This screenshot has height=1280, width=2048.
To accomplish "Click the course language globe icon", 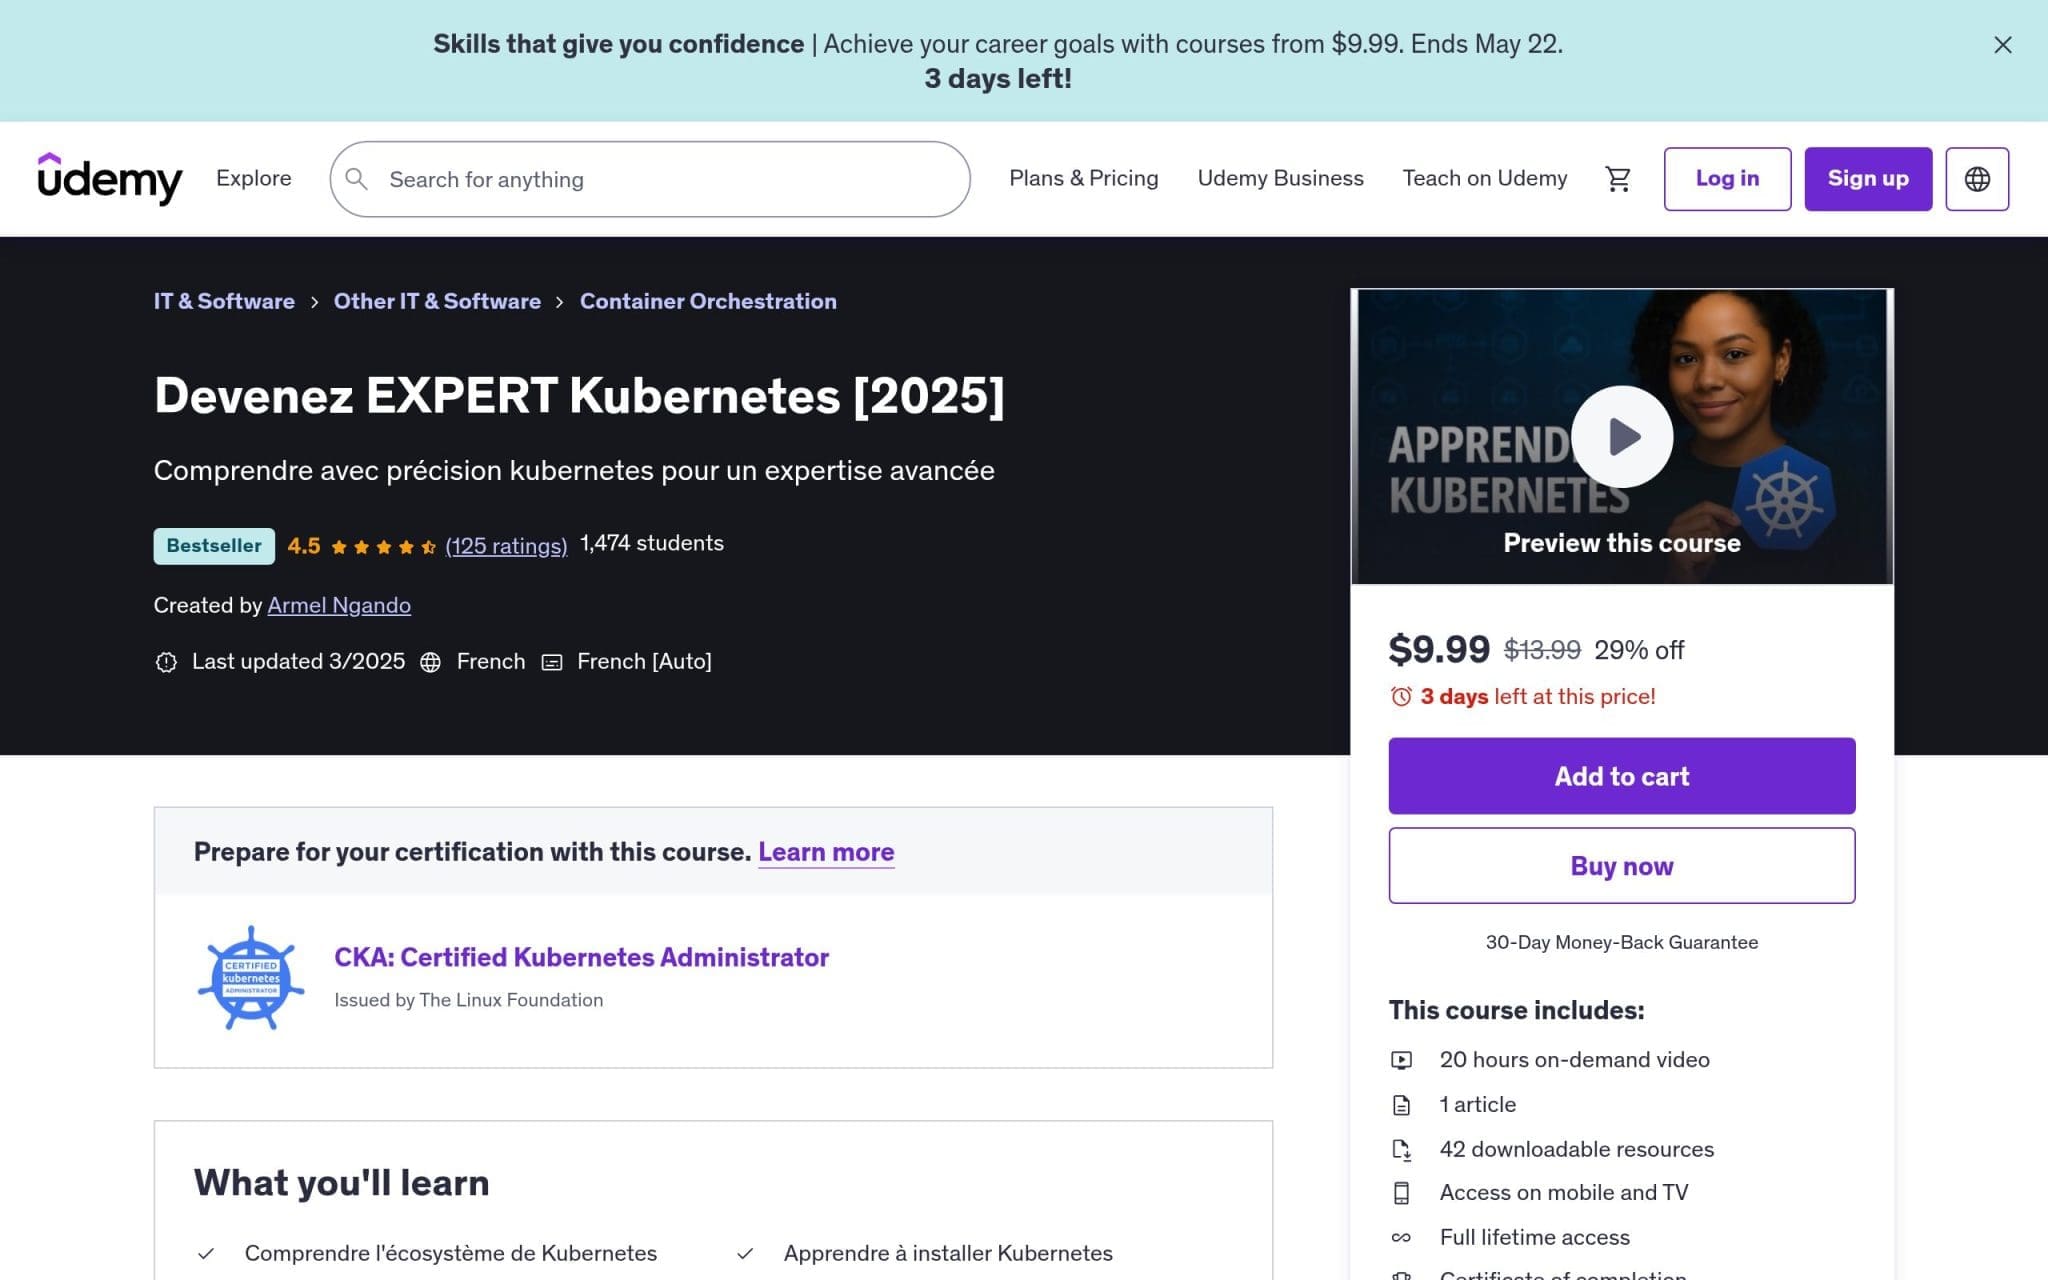I will coord(430,662).
